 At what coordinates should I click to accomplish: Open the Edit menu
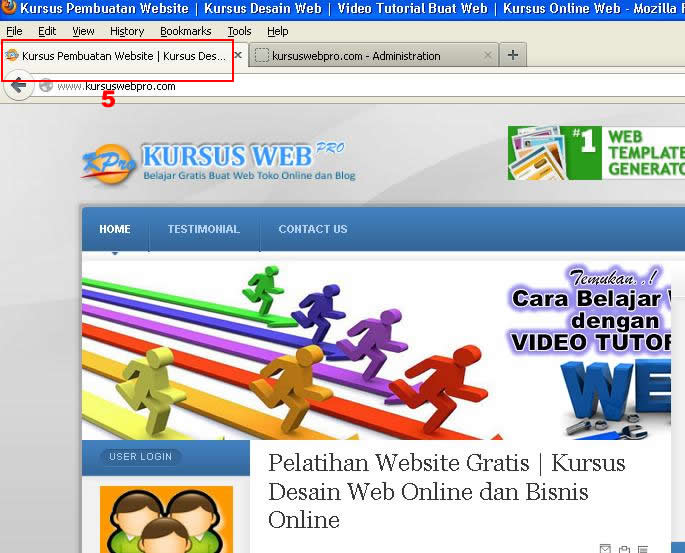47,31
